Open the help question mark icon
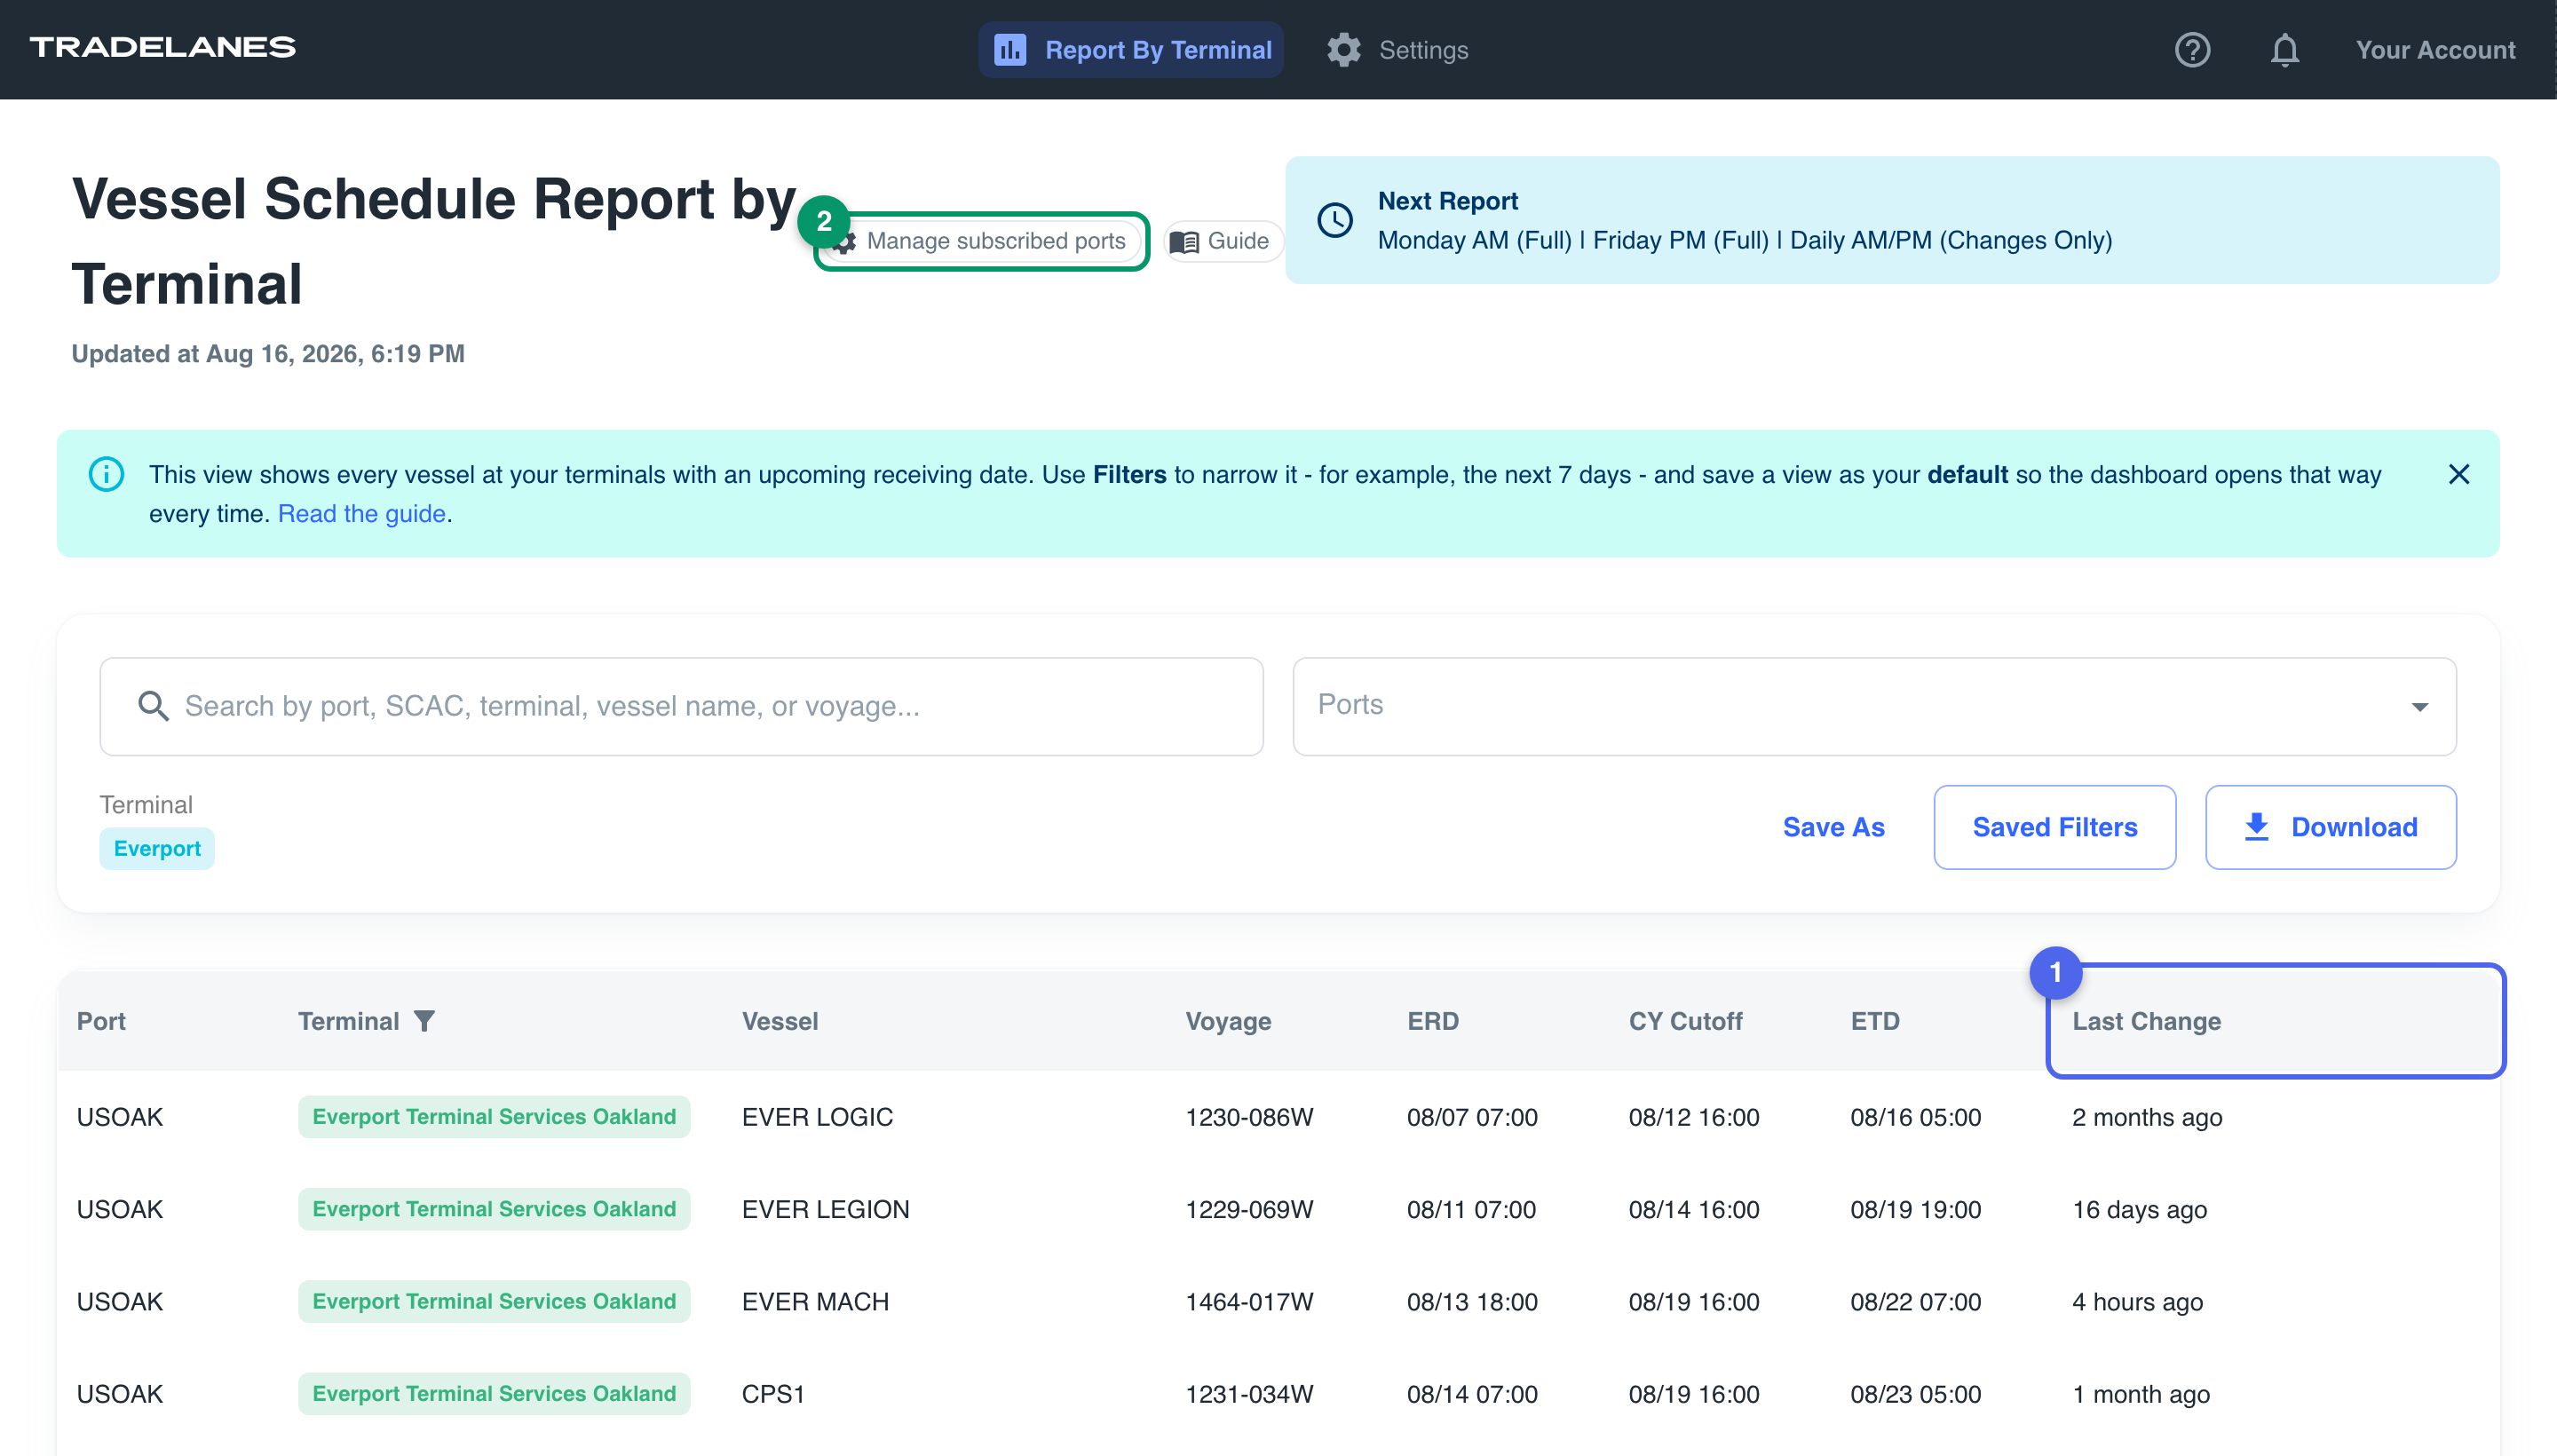This screenshot has width=2557, height=1456. click(x=2192, y=49)
